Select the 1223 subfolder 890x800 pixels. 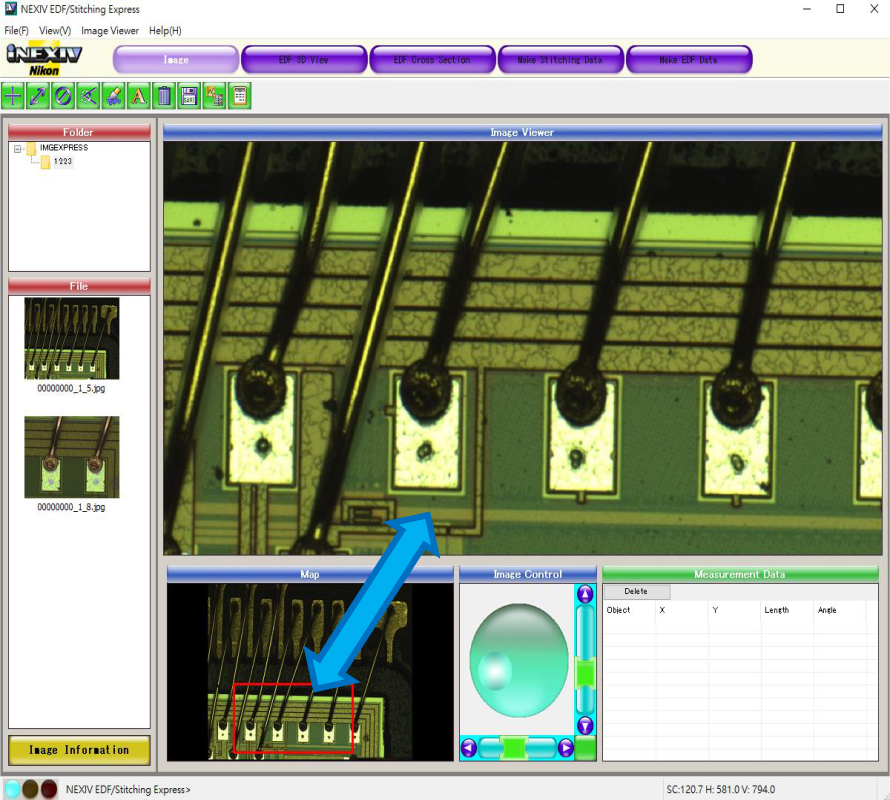[62, 162]
